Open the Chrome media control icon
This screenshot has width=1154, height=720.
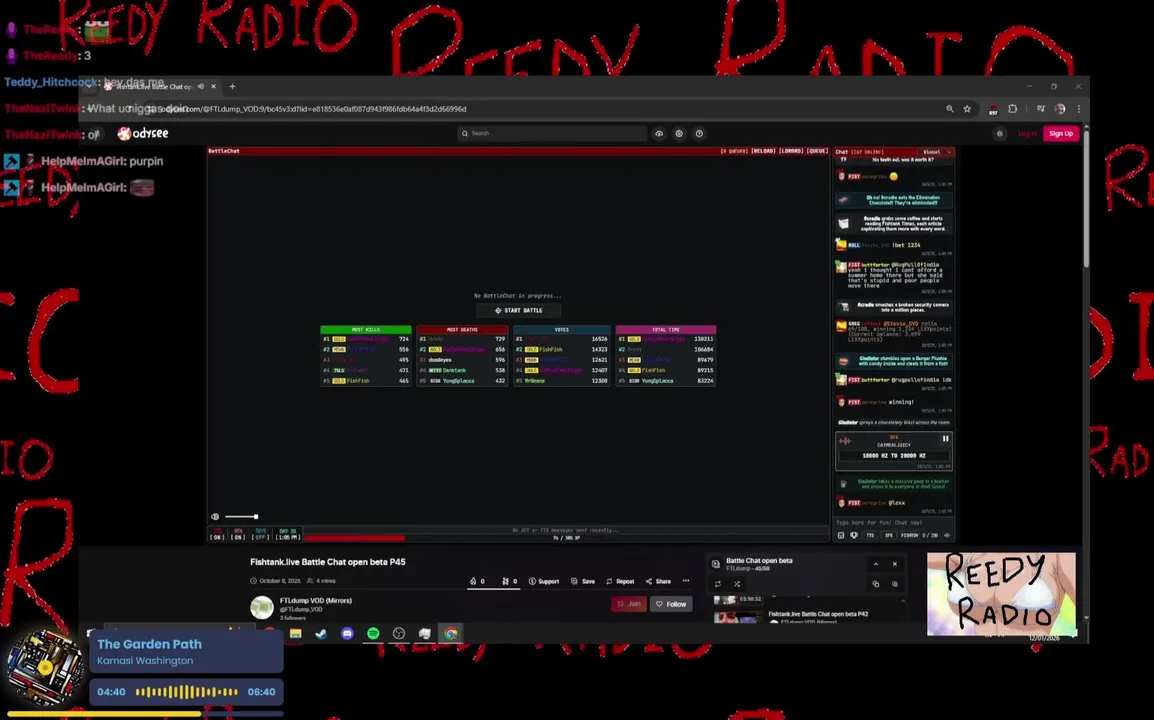1041,109
